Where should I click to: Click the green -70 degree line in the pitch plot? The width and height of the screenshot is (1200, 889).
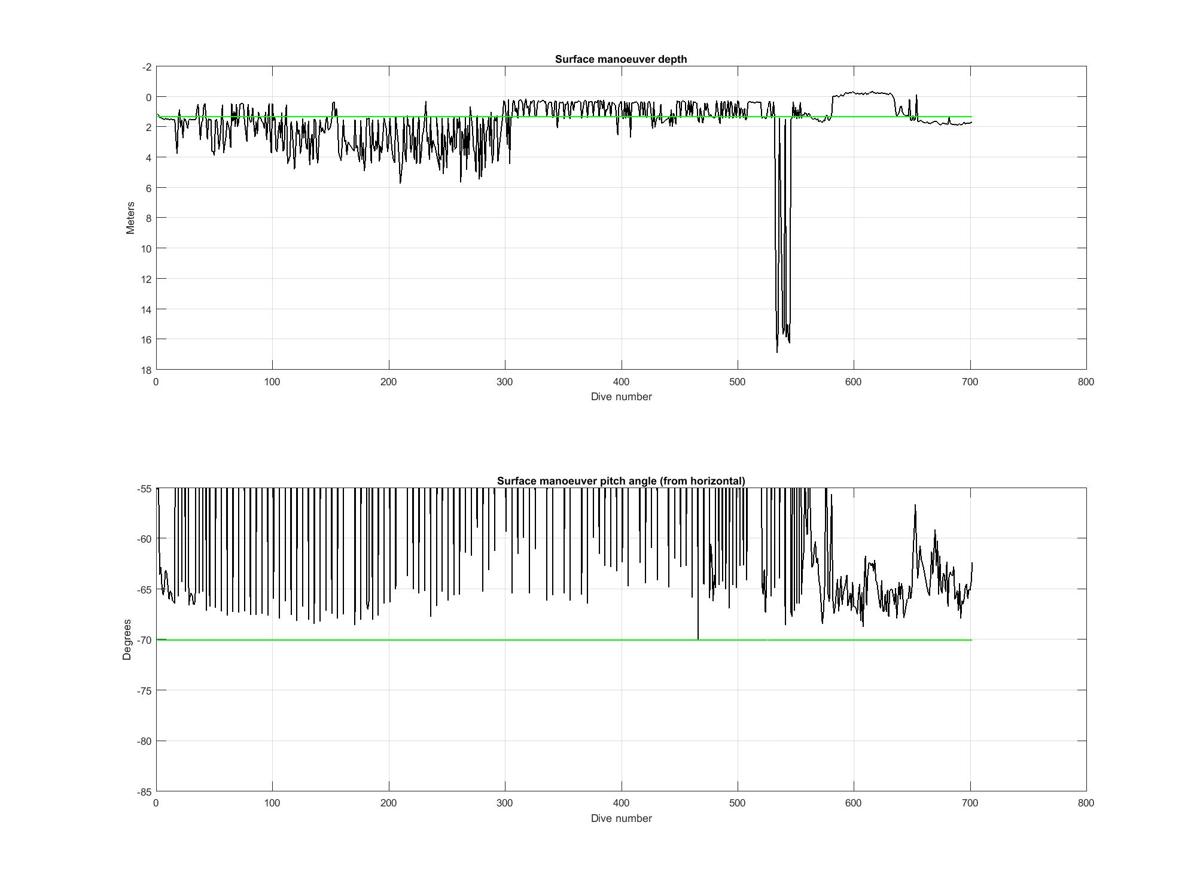click(564, 640)
